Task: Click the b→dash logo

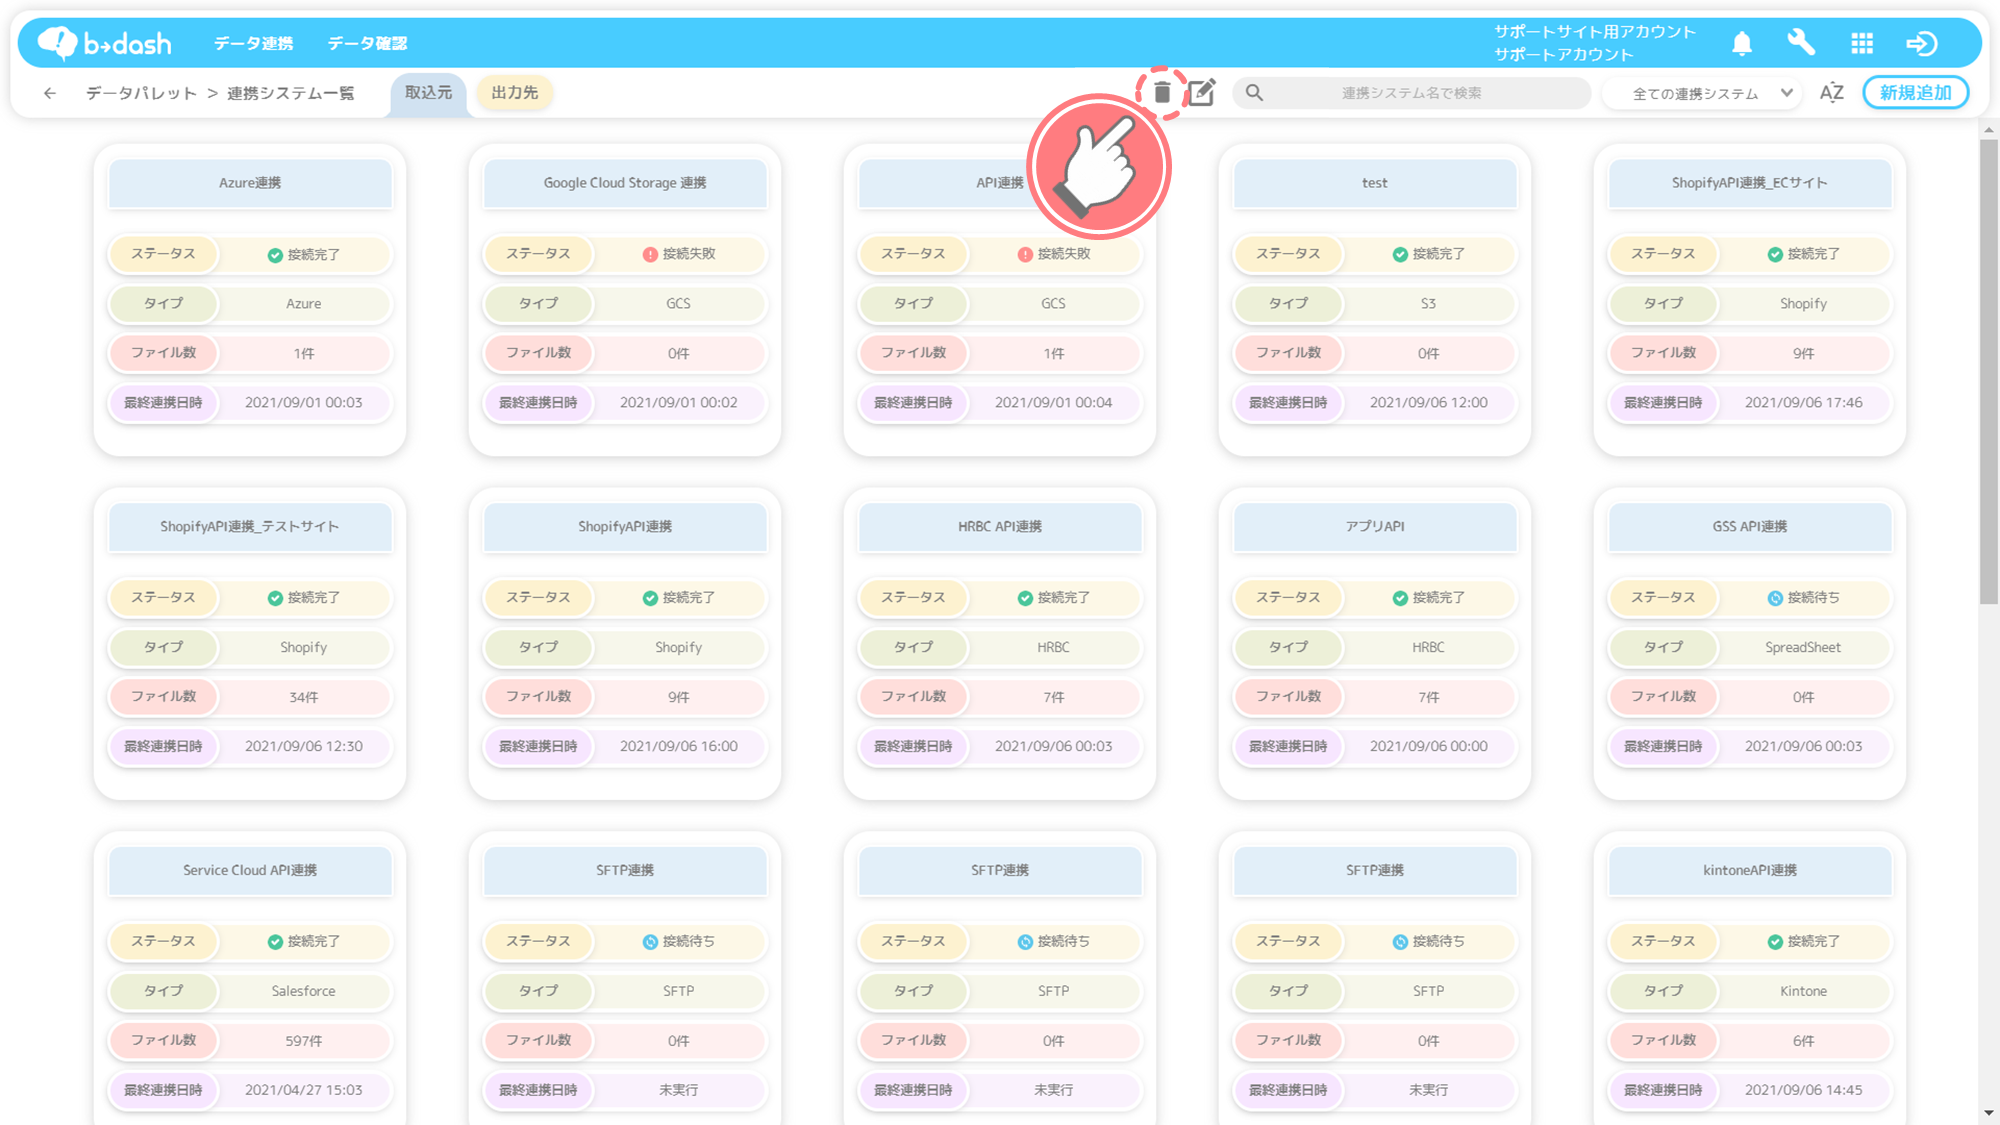Action: [x=104, y=43]
